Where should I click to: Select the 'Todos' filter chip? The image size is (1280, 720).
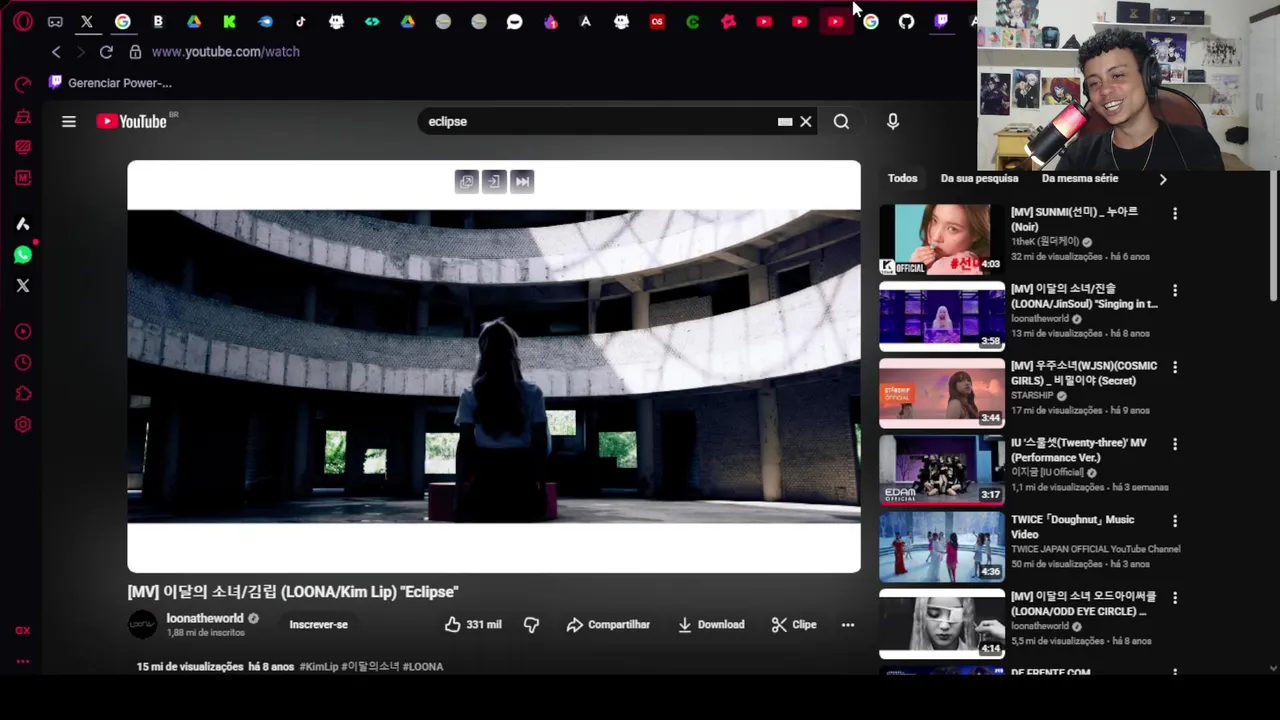tap(902, 178)
